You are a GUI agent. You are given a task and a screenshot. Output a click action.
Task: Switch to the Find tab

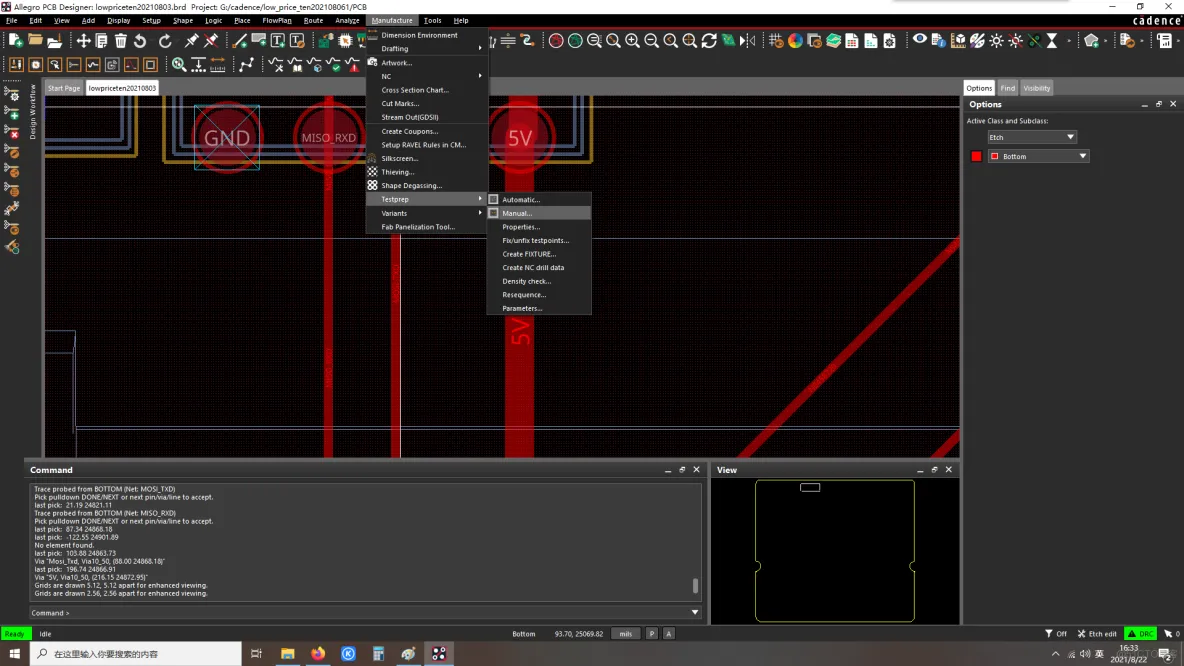1007,88
